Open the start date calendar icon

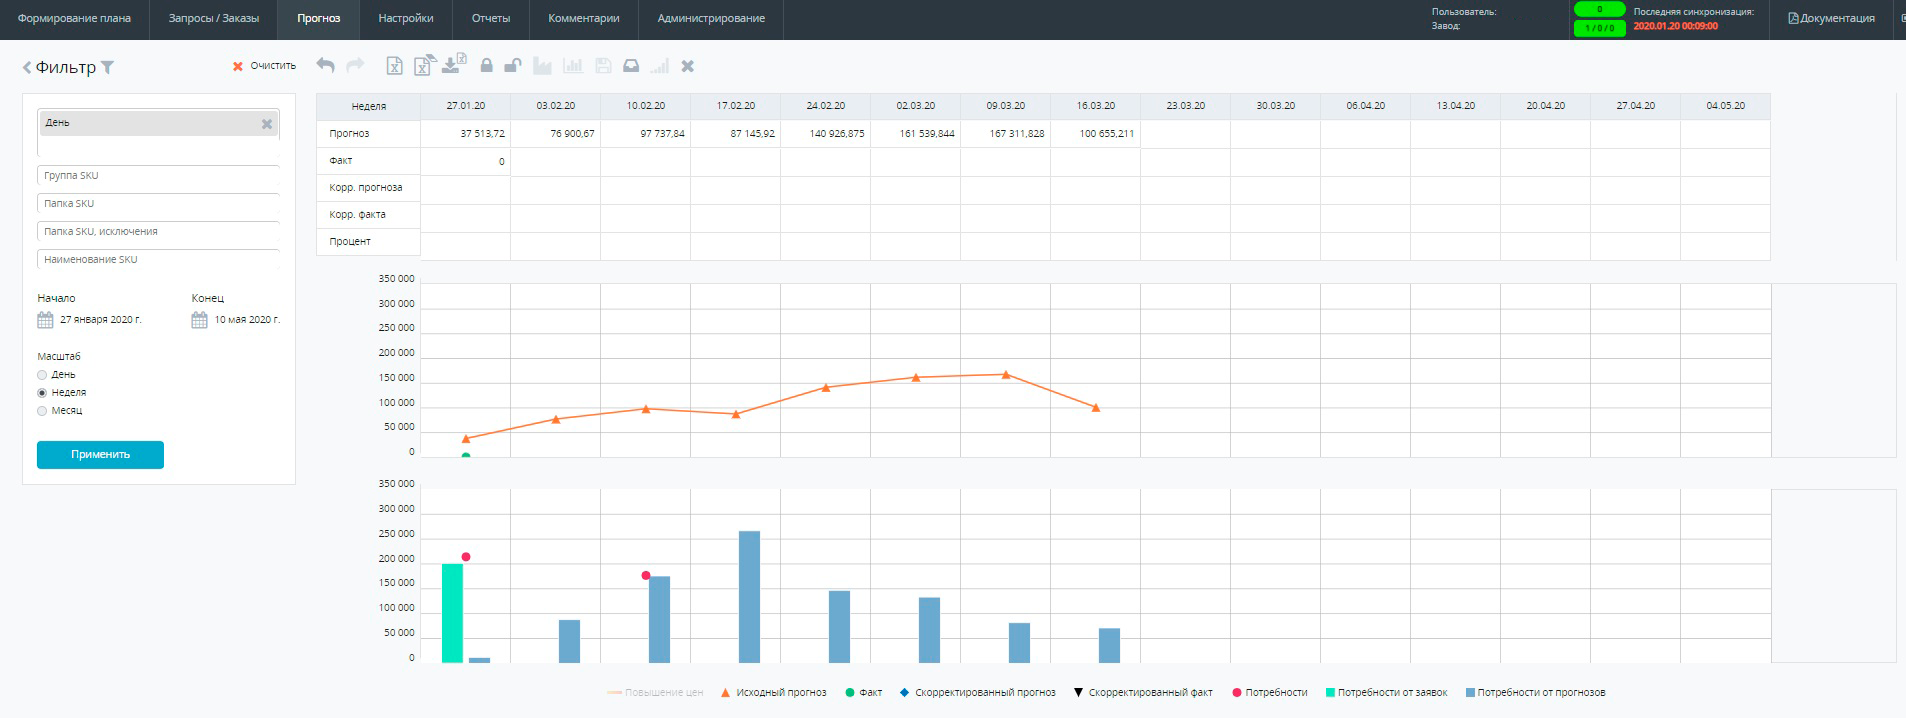[x=45, y=320]
